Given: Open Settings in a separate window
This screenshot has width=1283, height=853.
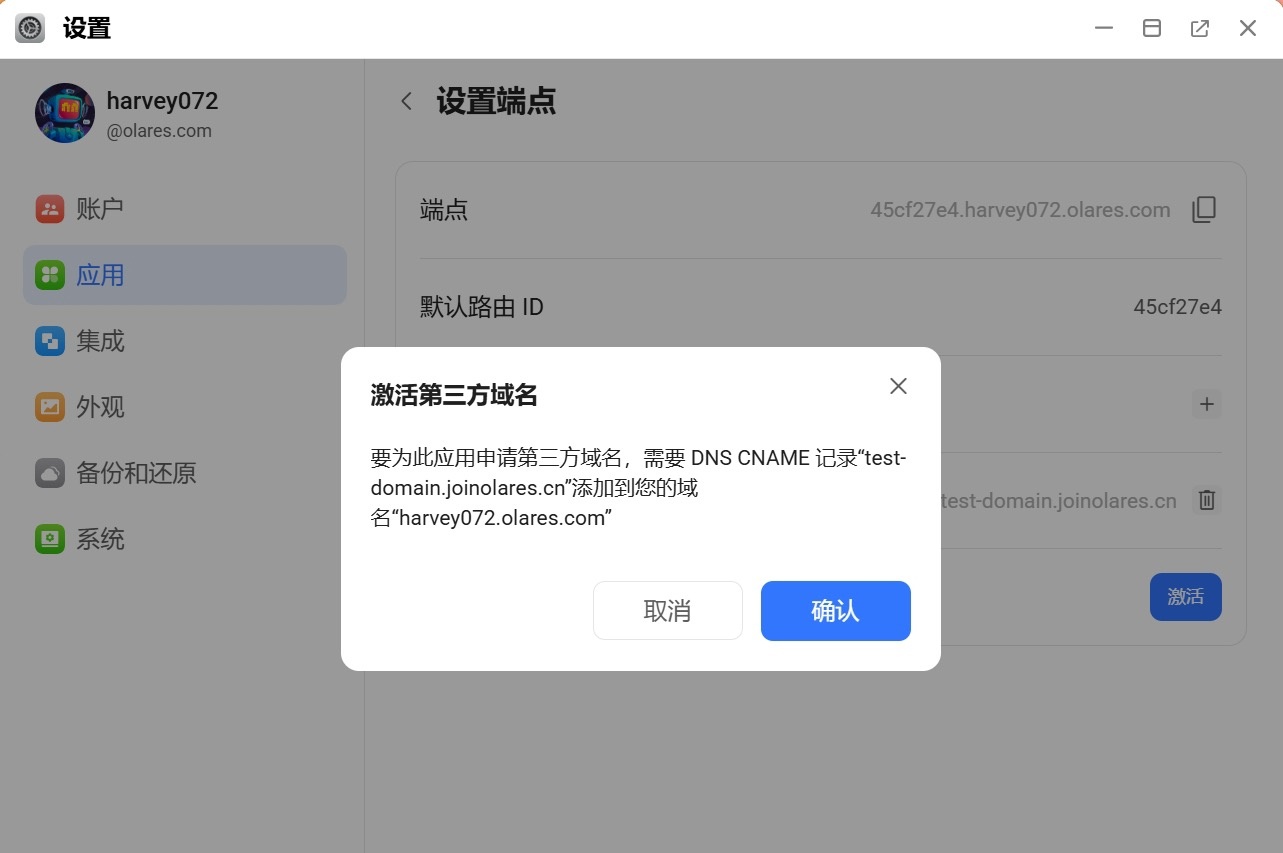Looking at the screenshot, I should 1199,28.
